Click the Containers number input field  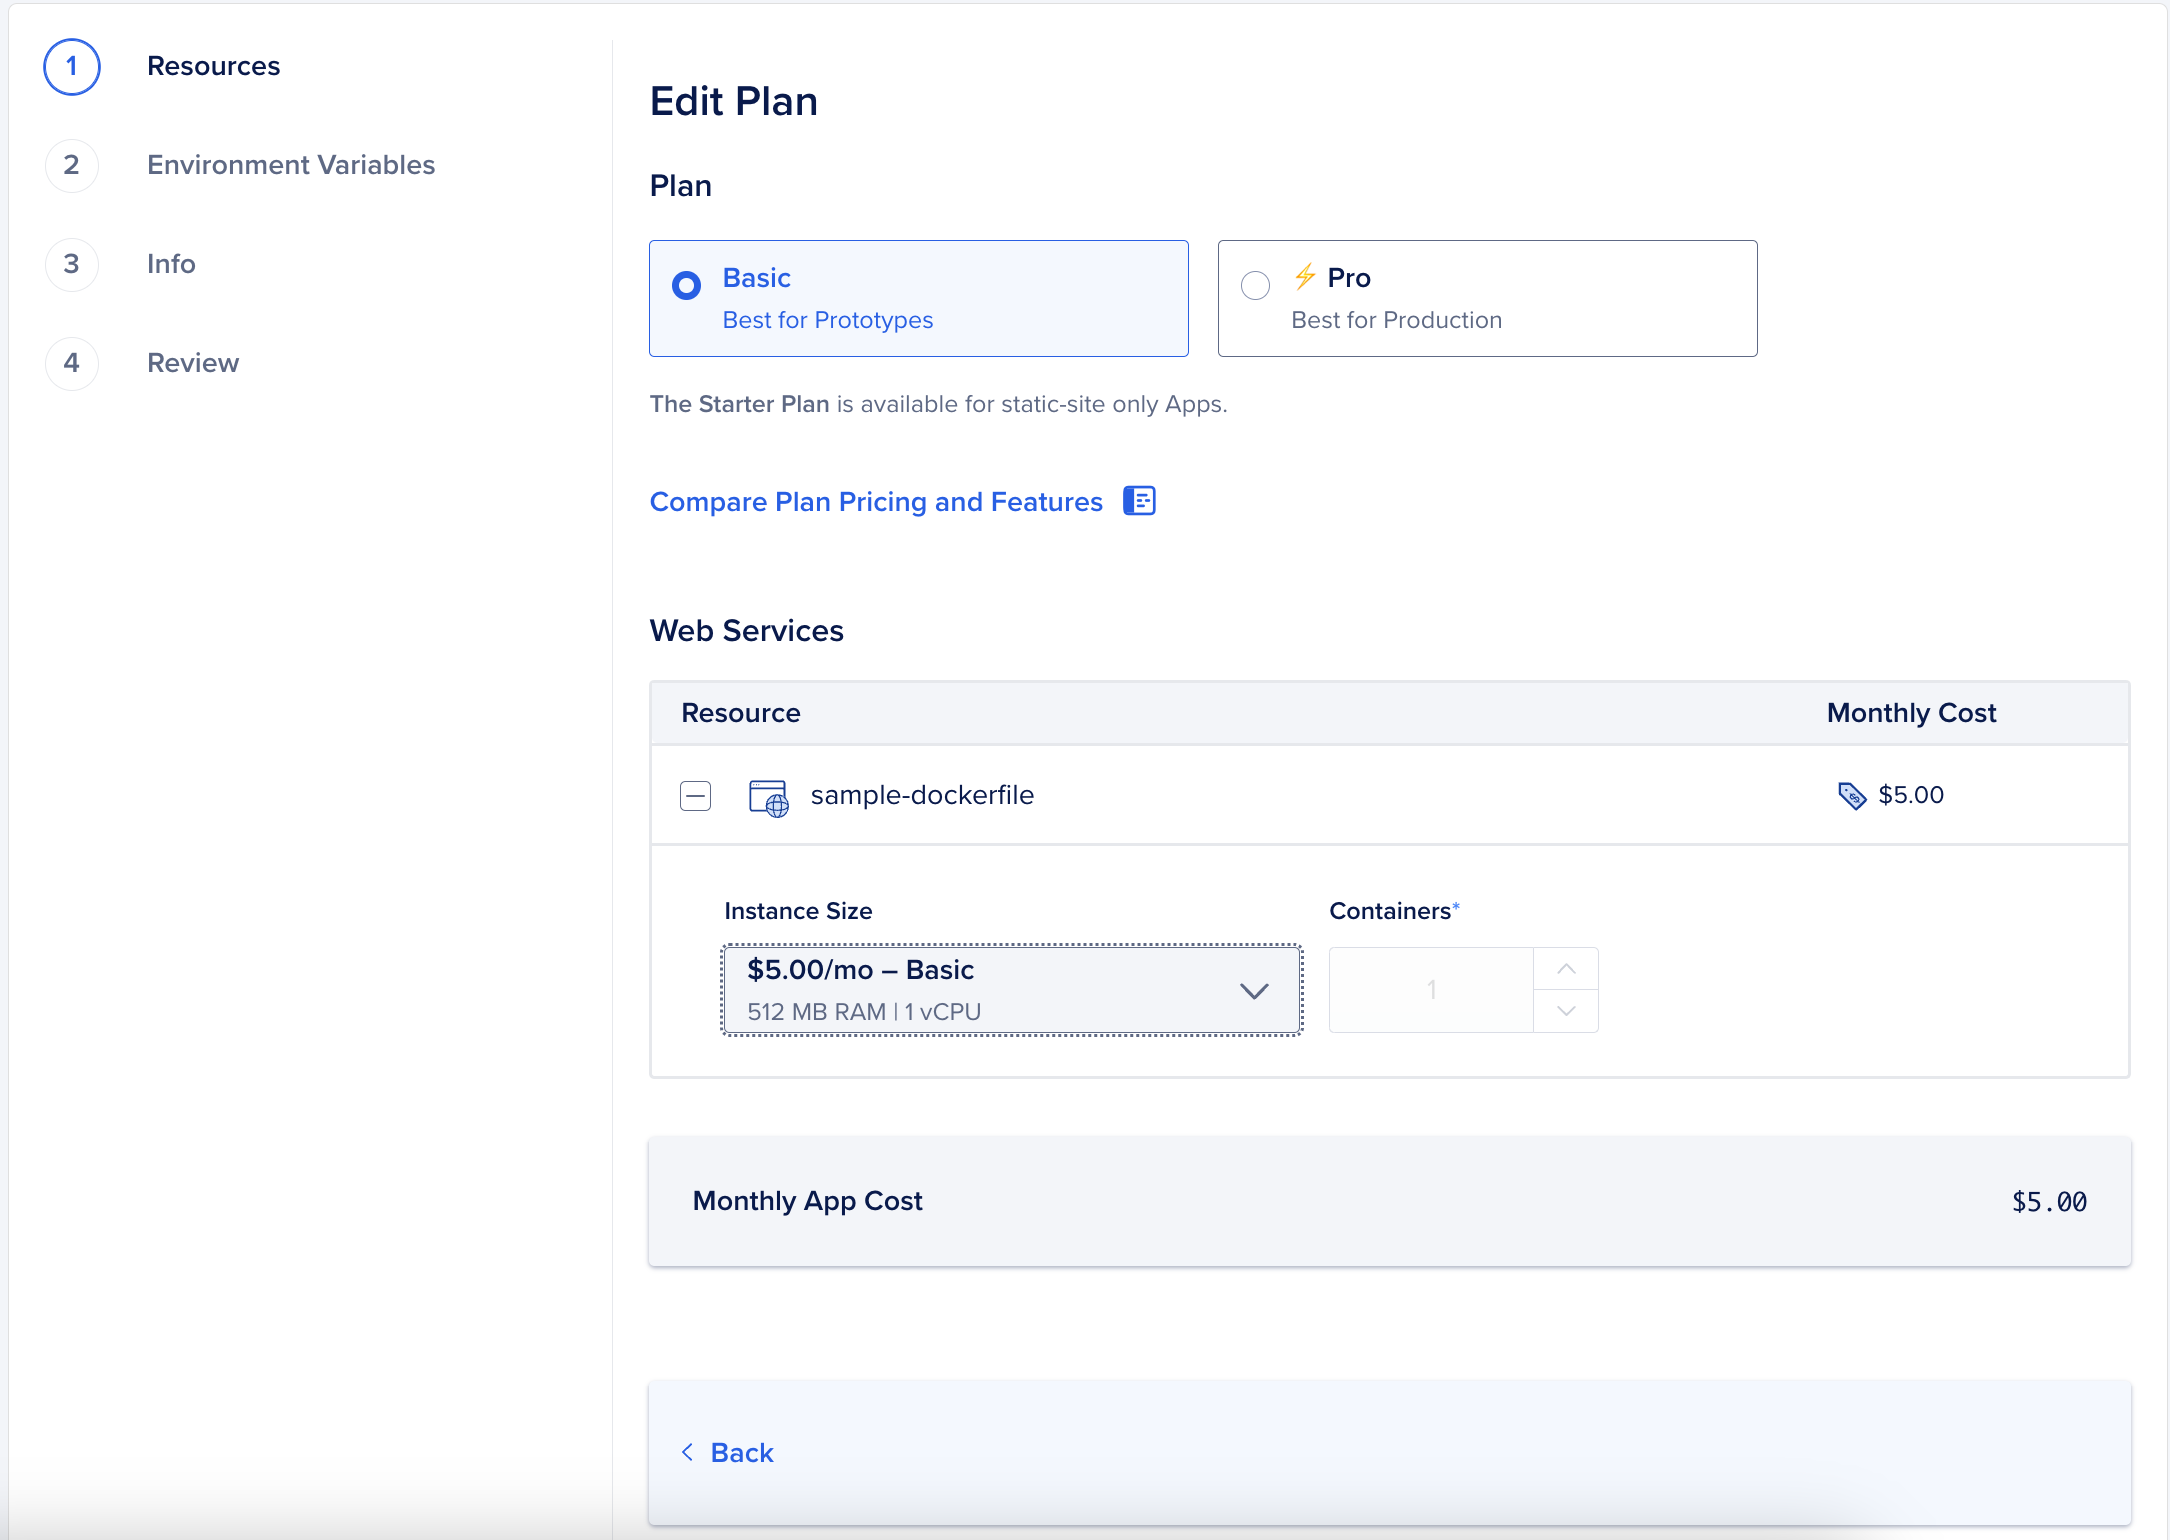point(1431,990)
